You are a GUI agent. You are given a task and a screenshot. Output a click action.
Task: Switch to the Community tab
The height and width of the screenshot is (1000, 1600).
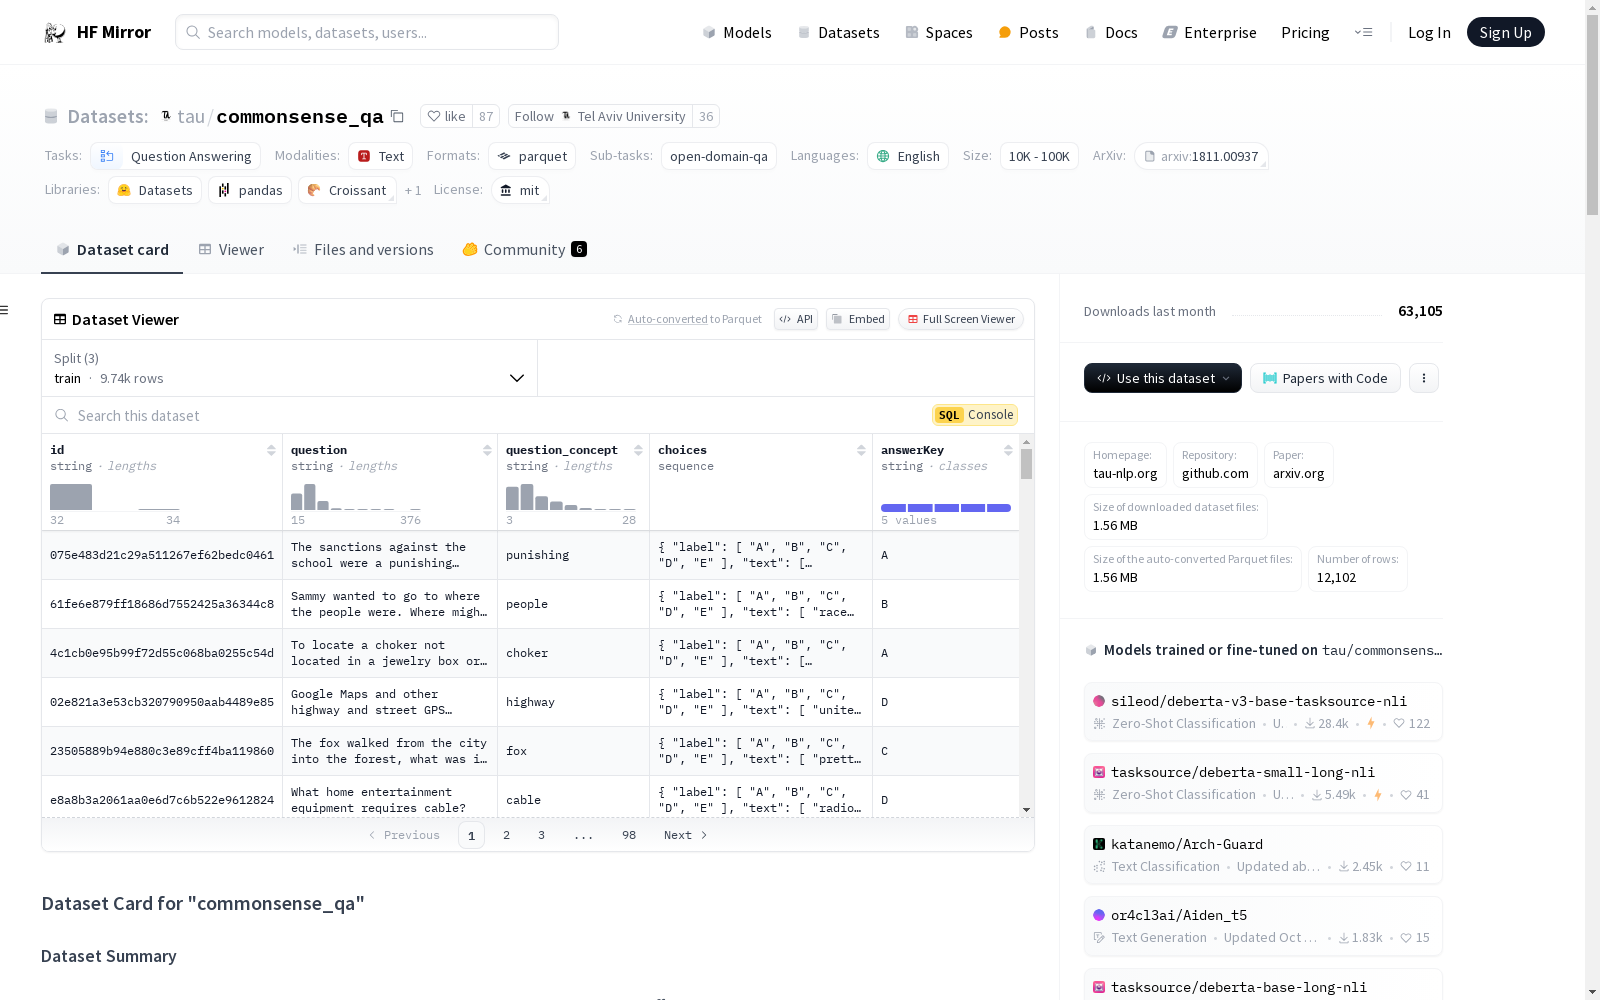(x=524, y=250)
